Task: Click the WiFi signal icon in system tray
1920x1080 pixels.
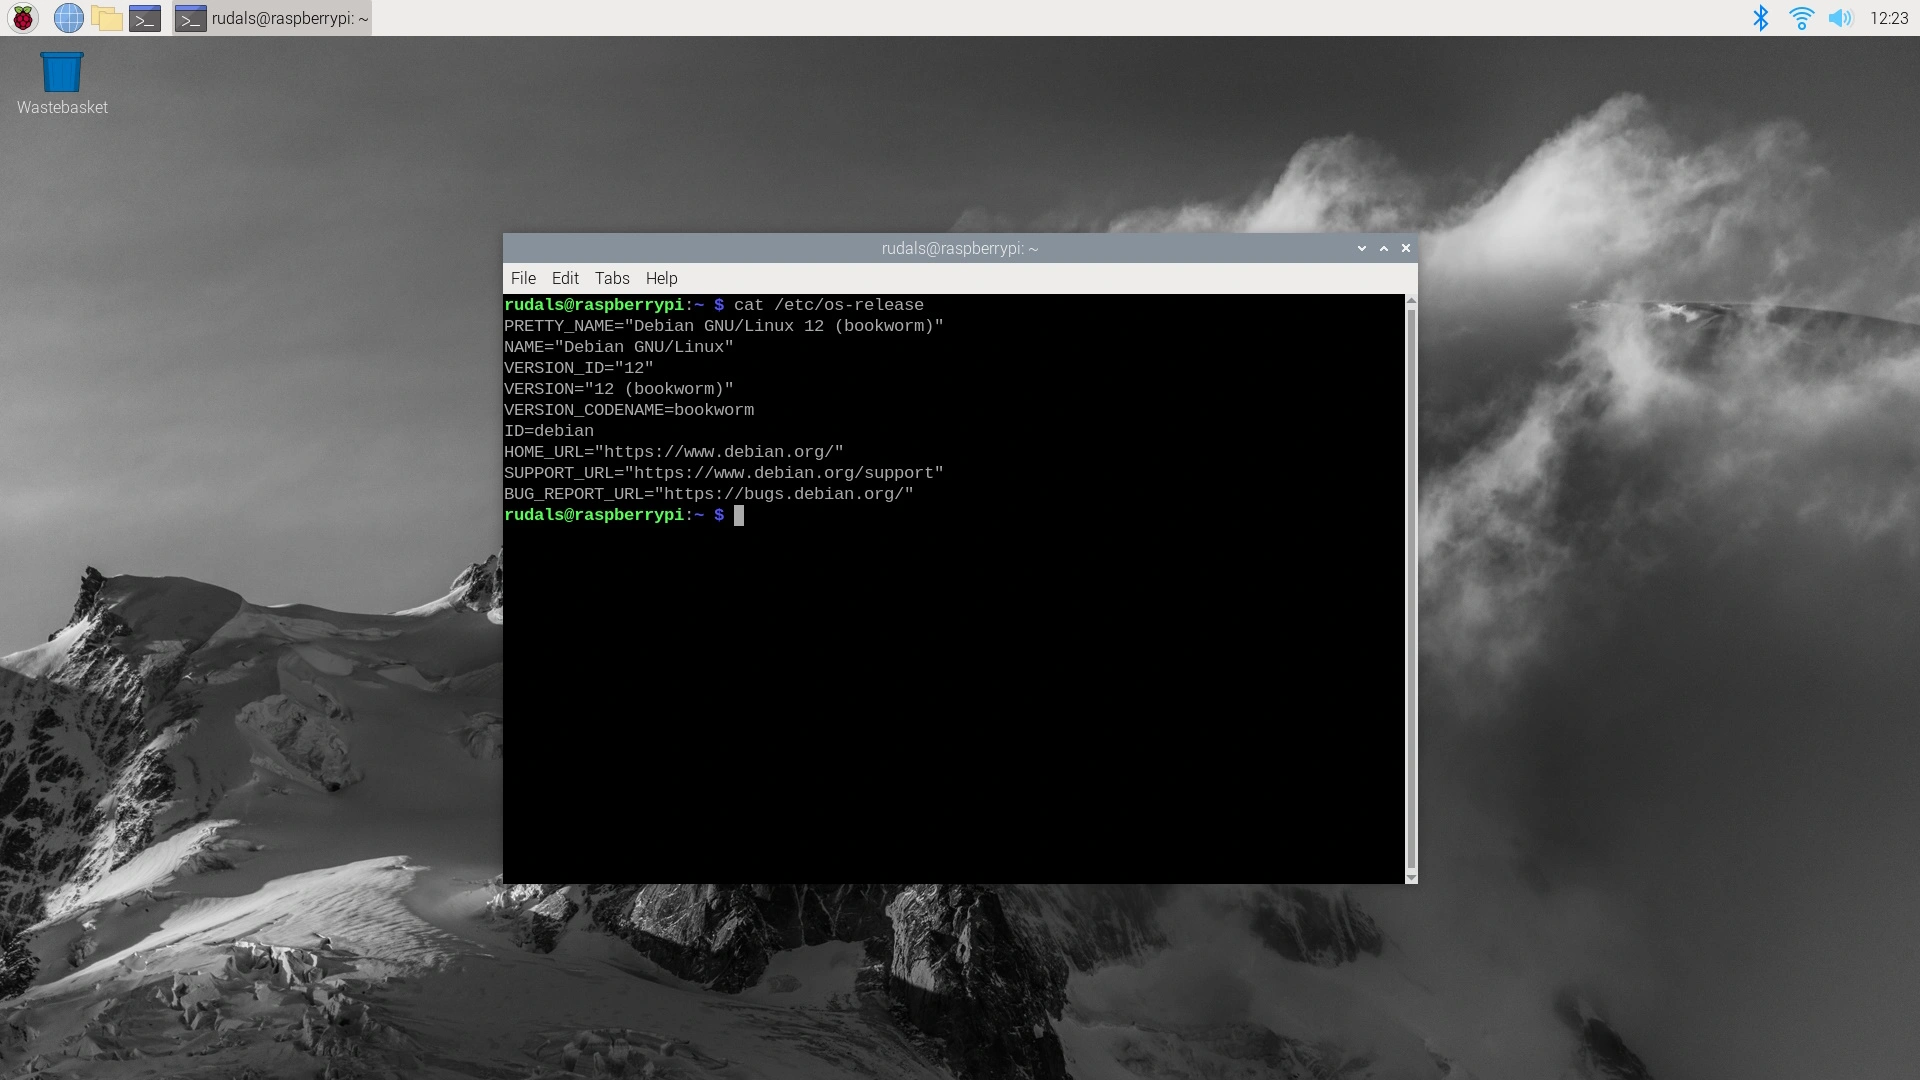Action: 1801,18
